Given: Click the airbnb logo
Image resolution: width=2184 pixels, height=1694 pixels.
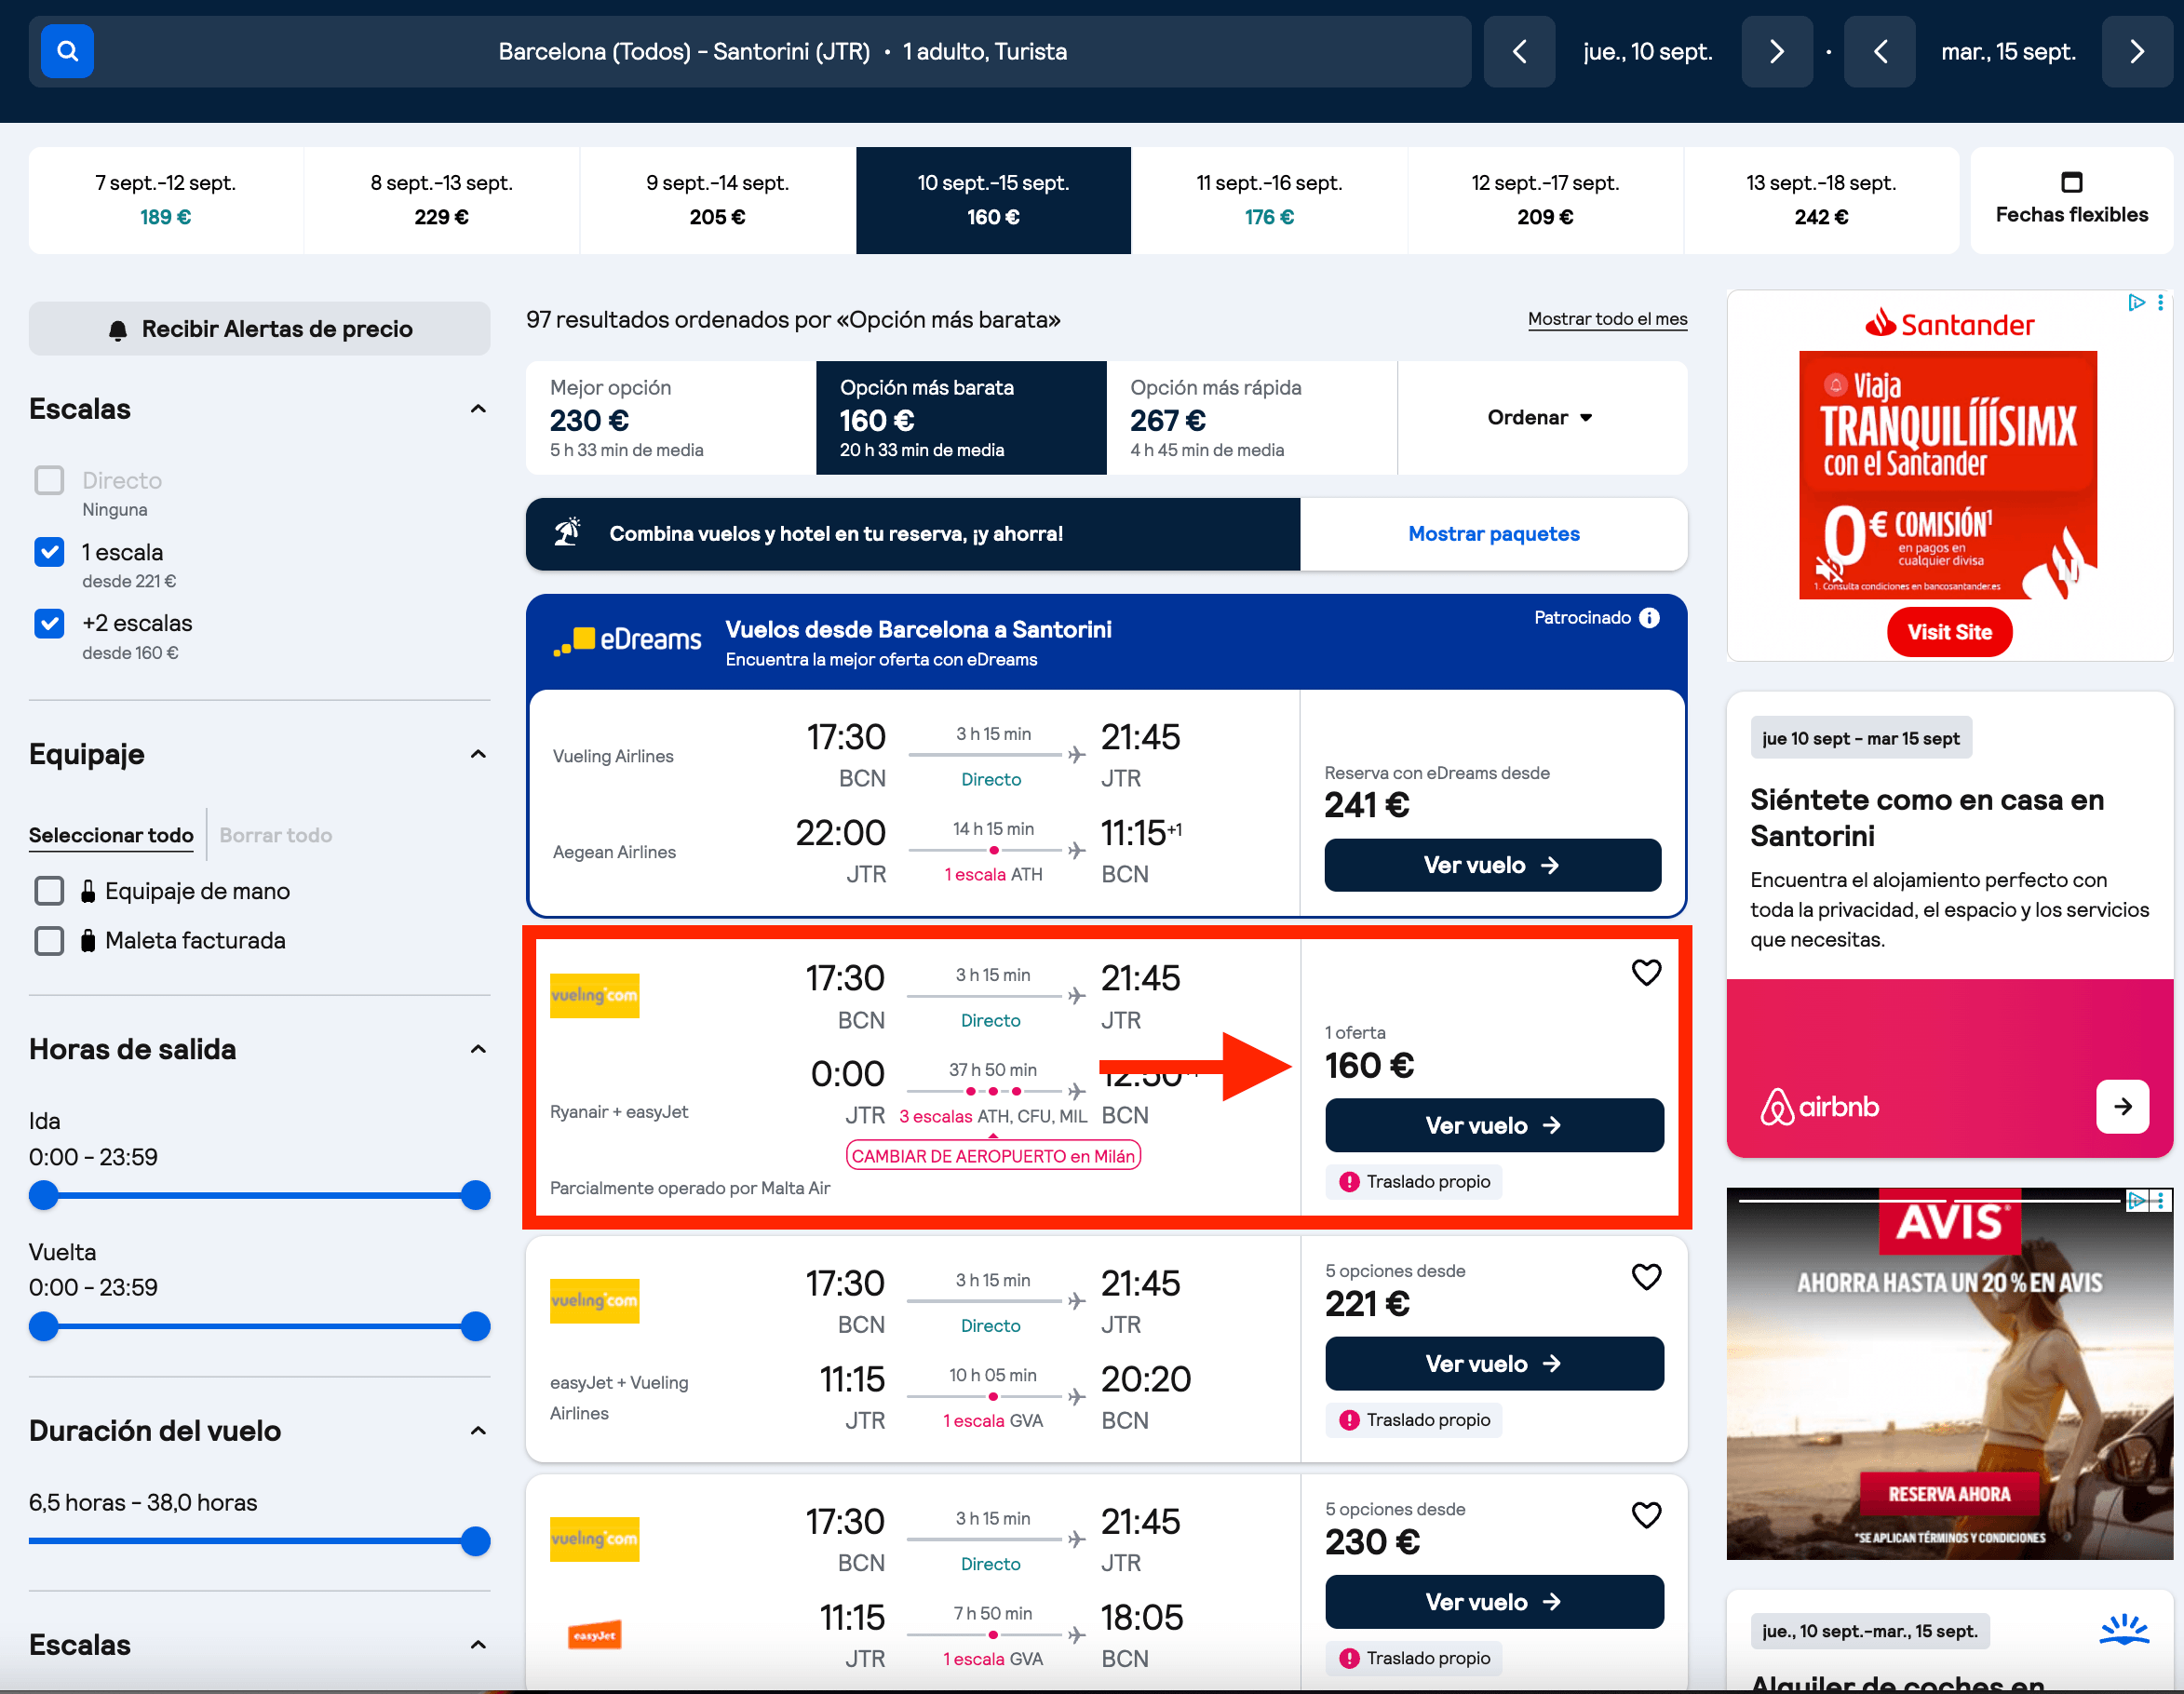Looking at the screenshot, I should tap(1818, 1106).
